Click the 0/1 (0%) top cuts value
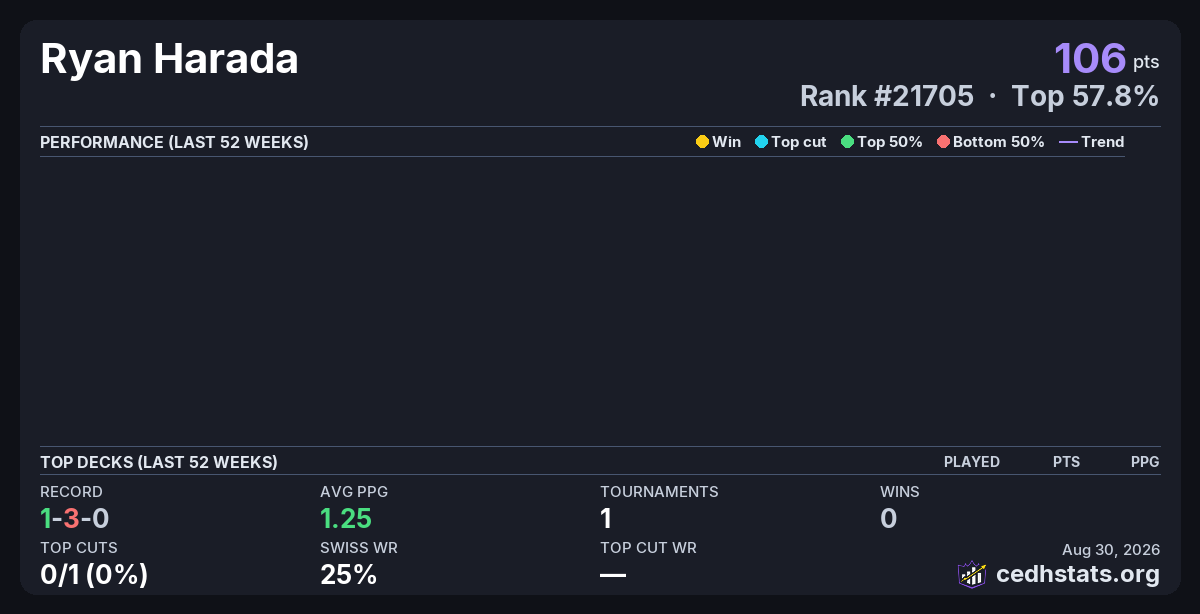 click(94, 574)
